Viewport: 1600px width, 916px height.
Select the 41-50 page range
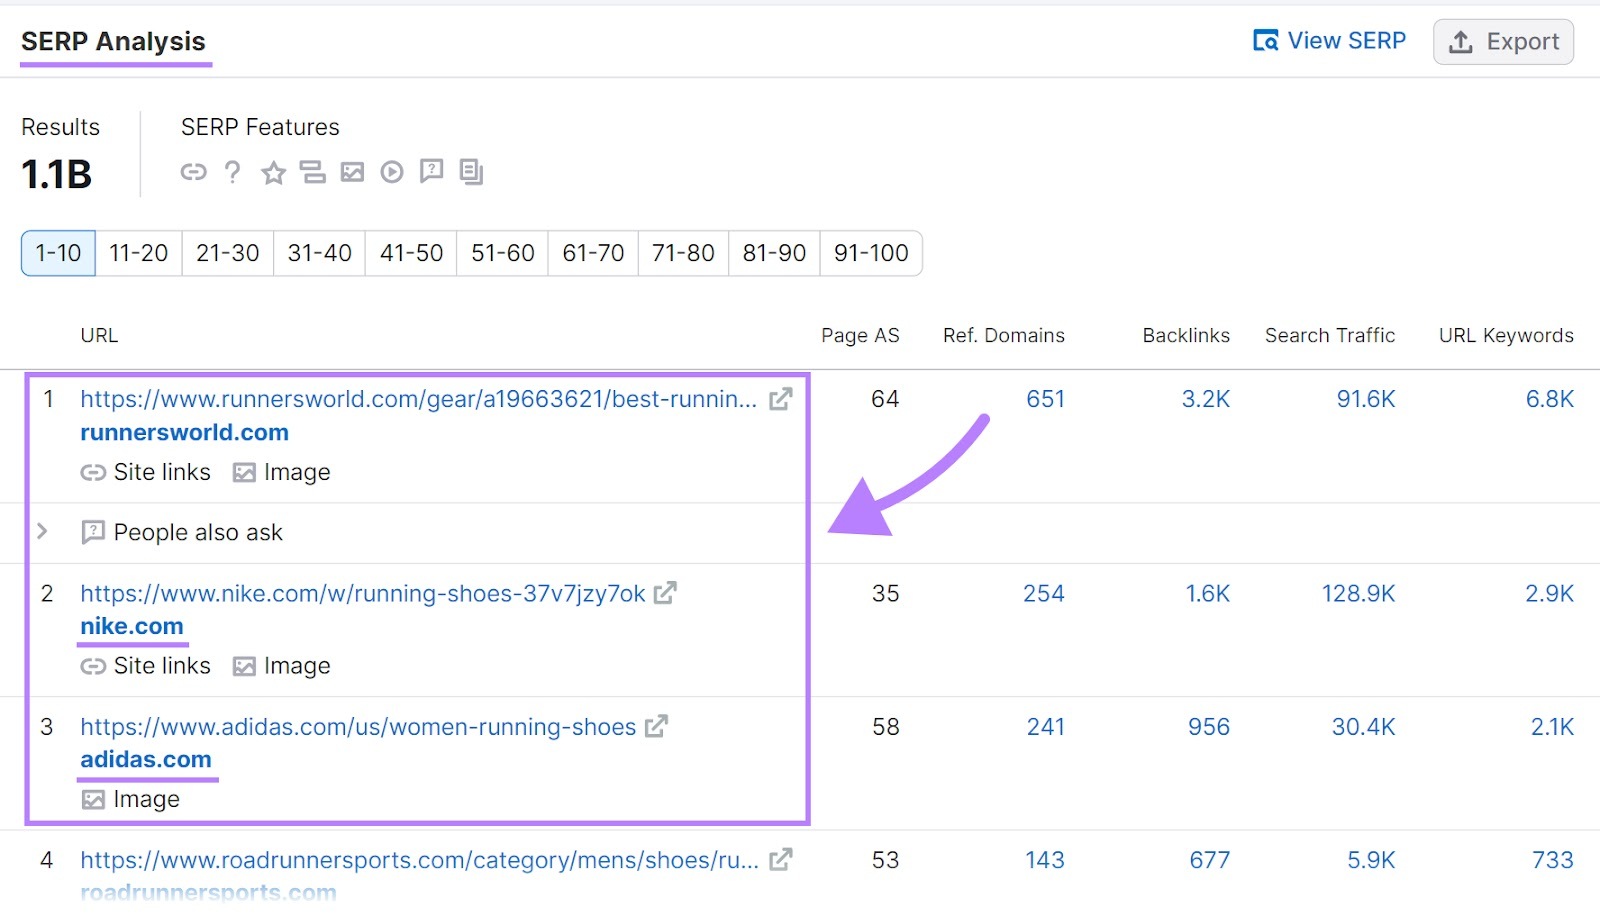pos(410,253)
